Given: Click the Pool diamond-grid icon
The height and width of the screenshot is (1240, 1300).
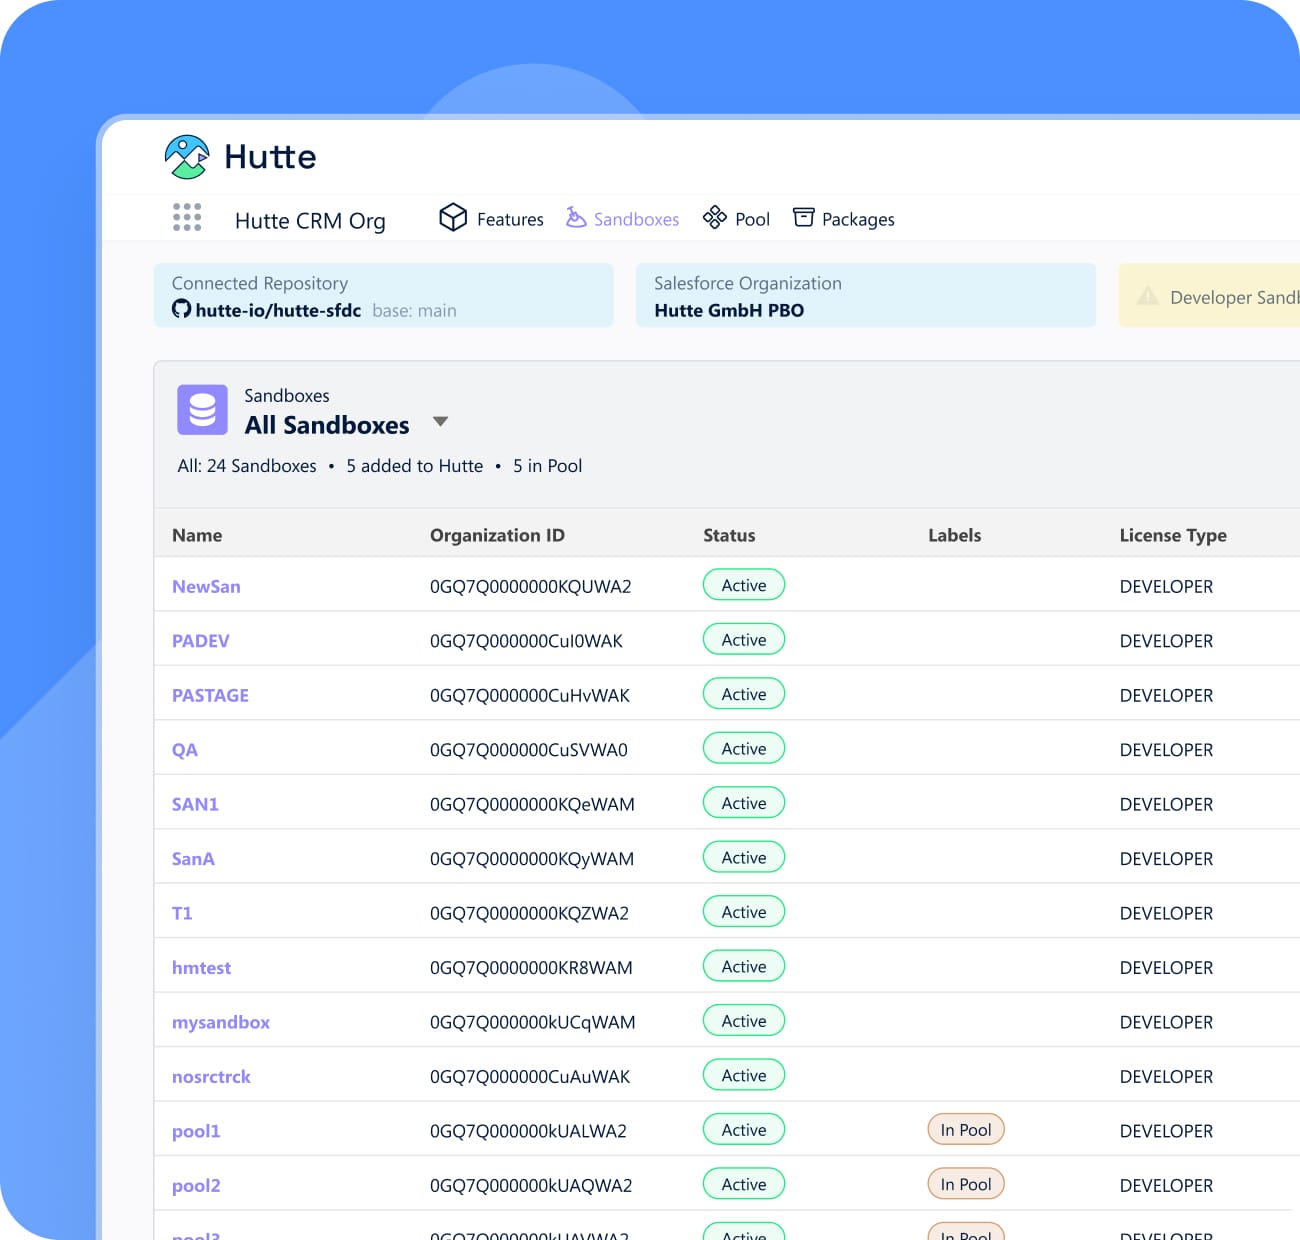Looking at the screenshot, I should (x=714, y=217).
